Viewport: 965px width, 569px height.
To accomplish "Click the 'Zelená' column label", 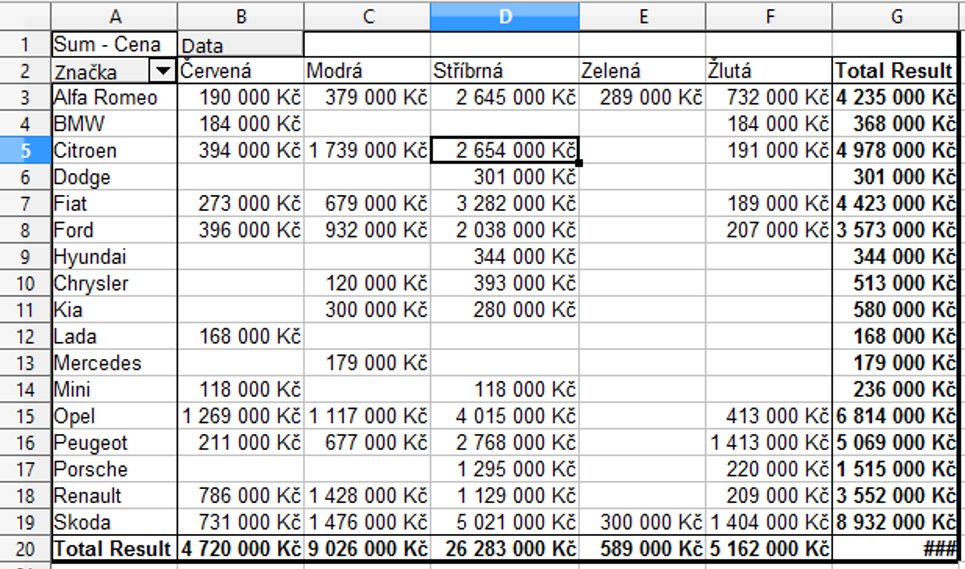I will 643,71.
